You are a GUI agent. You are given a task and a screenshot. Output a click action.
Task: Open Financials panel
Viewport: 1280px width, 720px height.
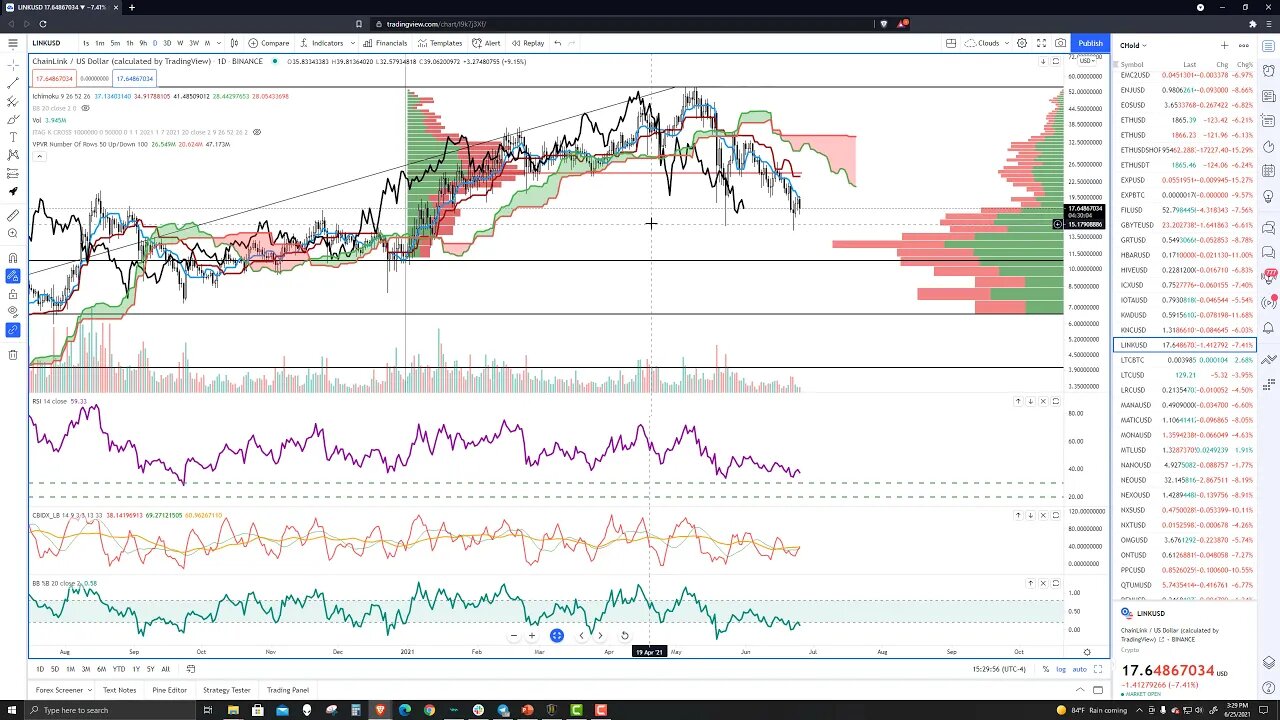click(385, 43)
